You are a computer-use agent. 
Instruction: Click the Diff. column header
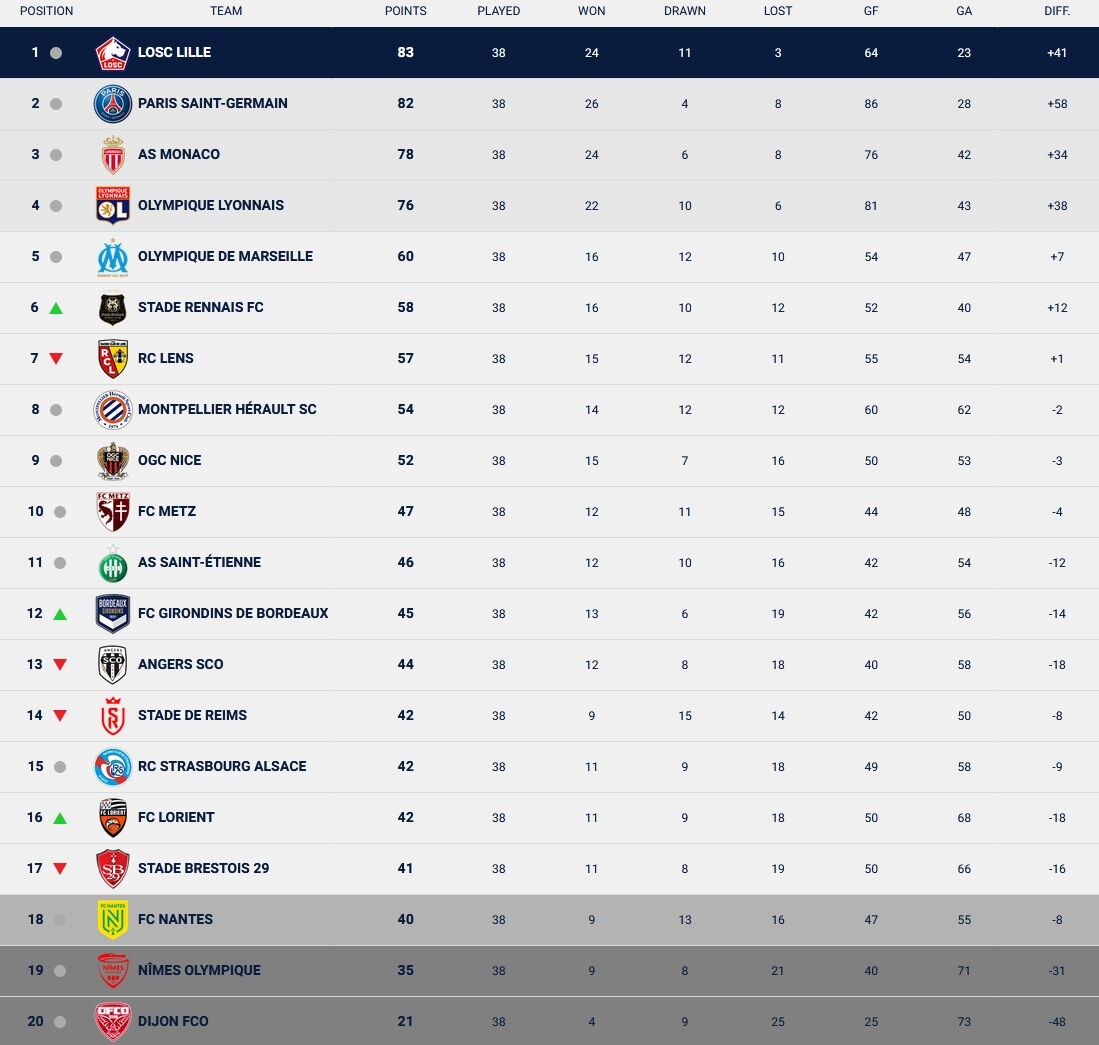(x=1056, y=11)
